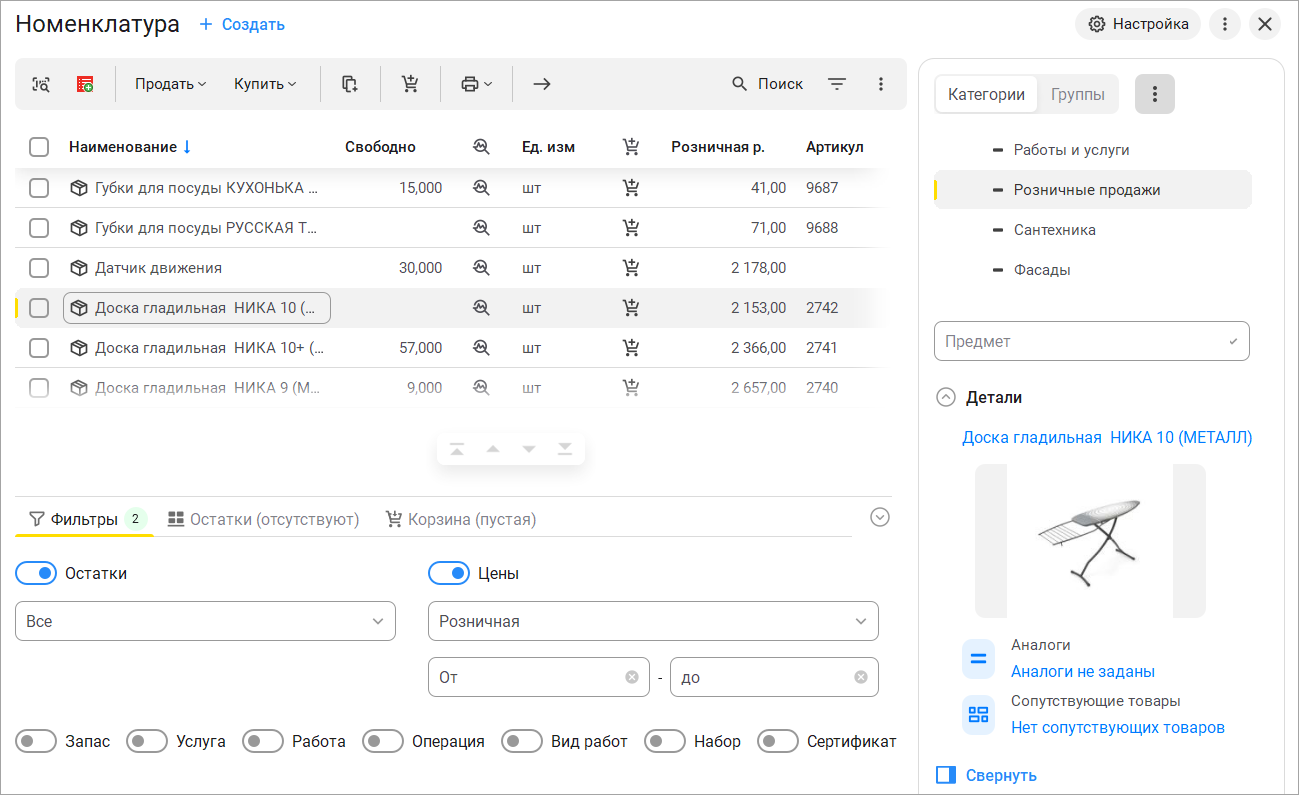Click the price От input field

click(x=528, y=677)
